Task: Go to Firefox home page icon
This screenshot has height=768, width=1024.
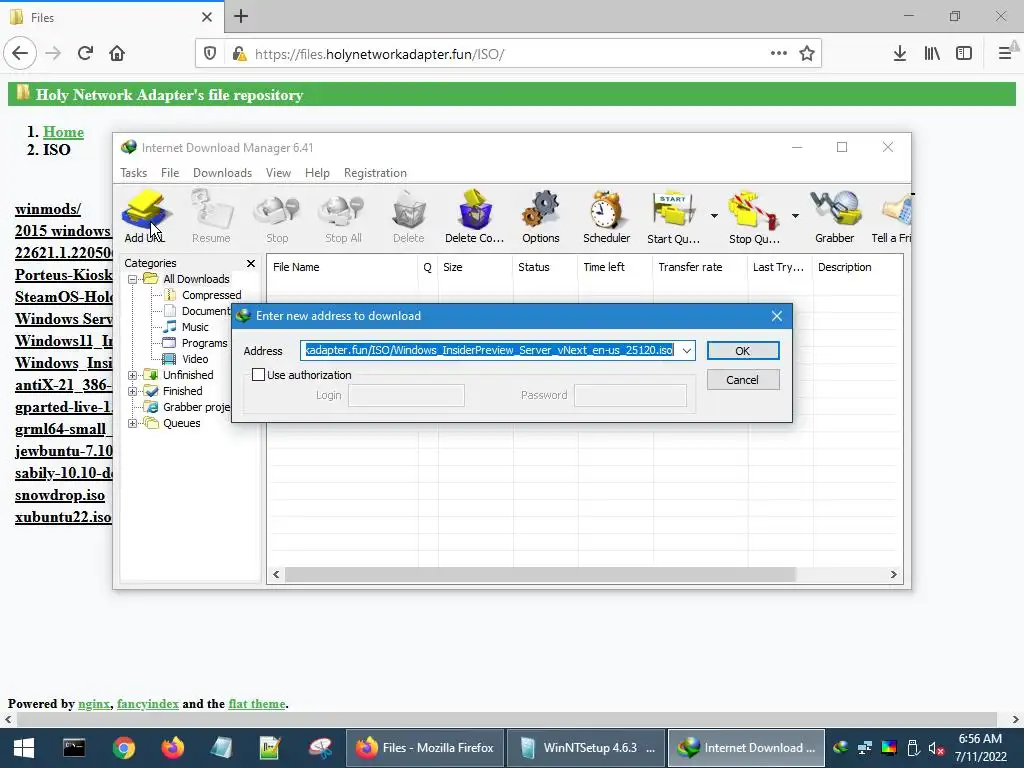Action: coord(117,54)
